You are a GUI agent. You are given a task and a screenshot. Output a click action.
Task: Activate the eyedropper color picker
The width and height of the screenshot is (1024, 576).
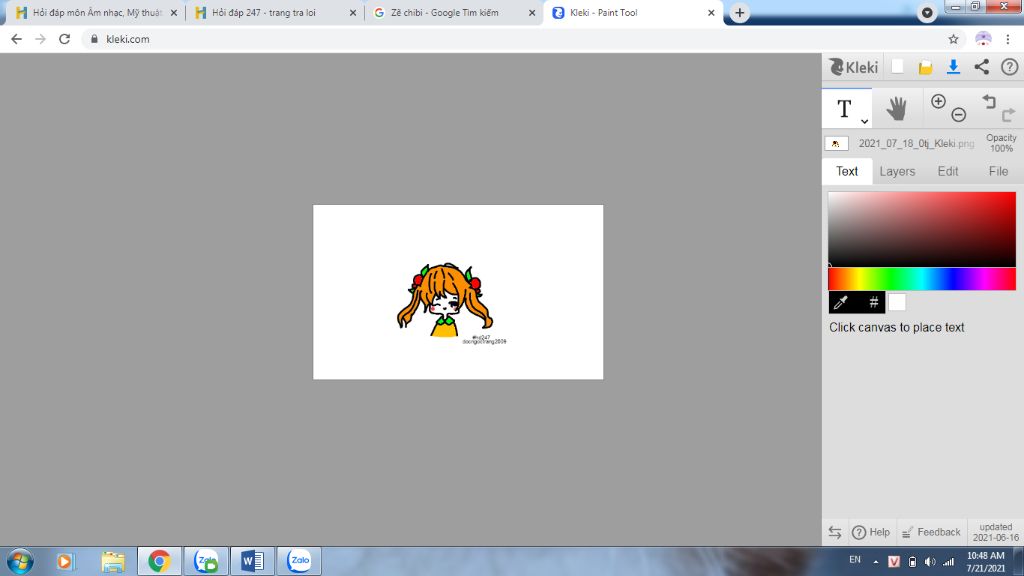841,302
